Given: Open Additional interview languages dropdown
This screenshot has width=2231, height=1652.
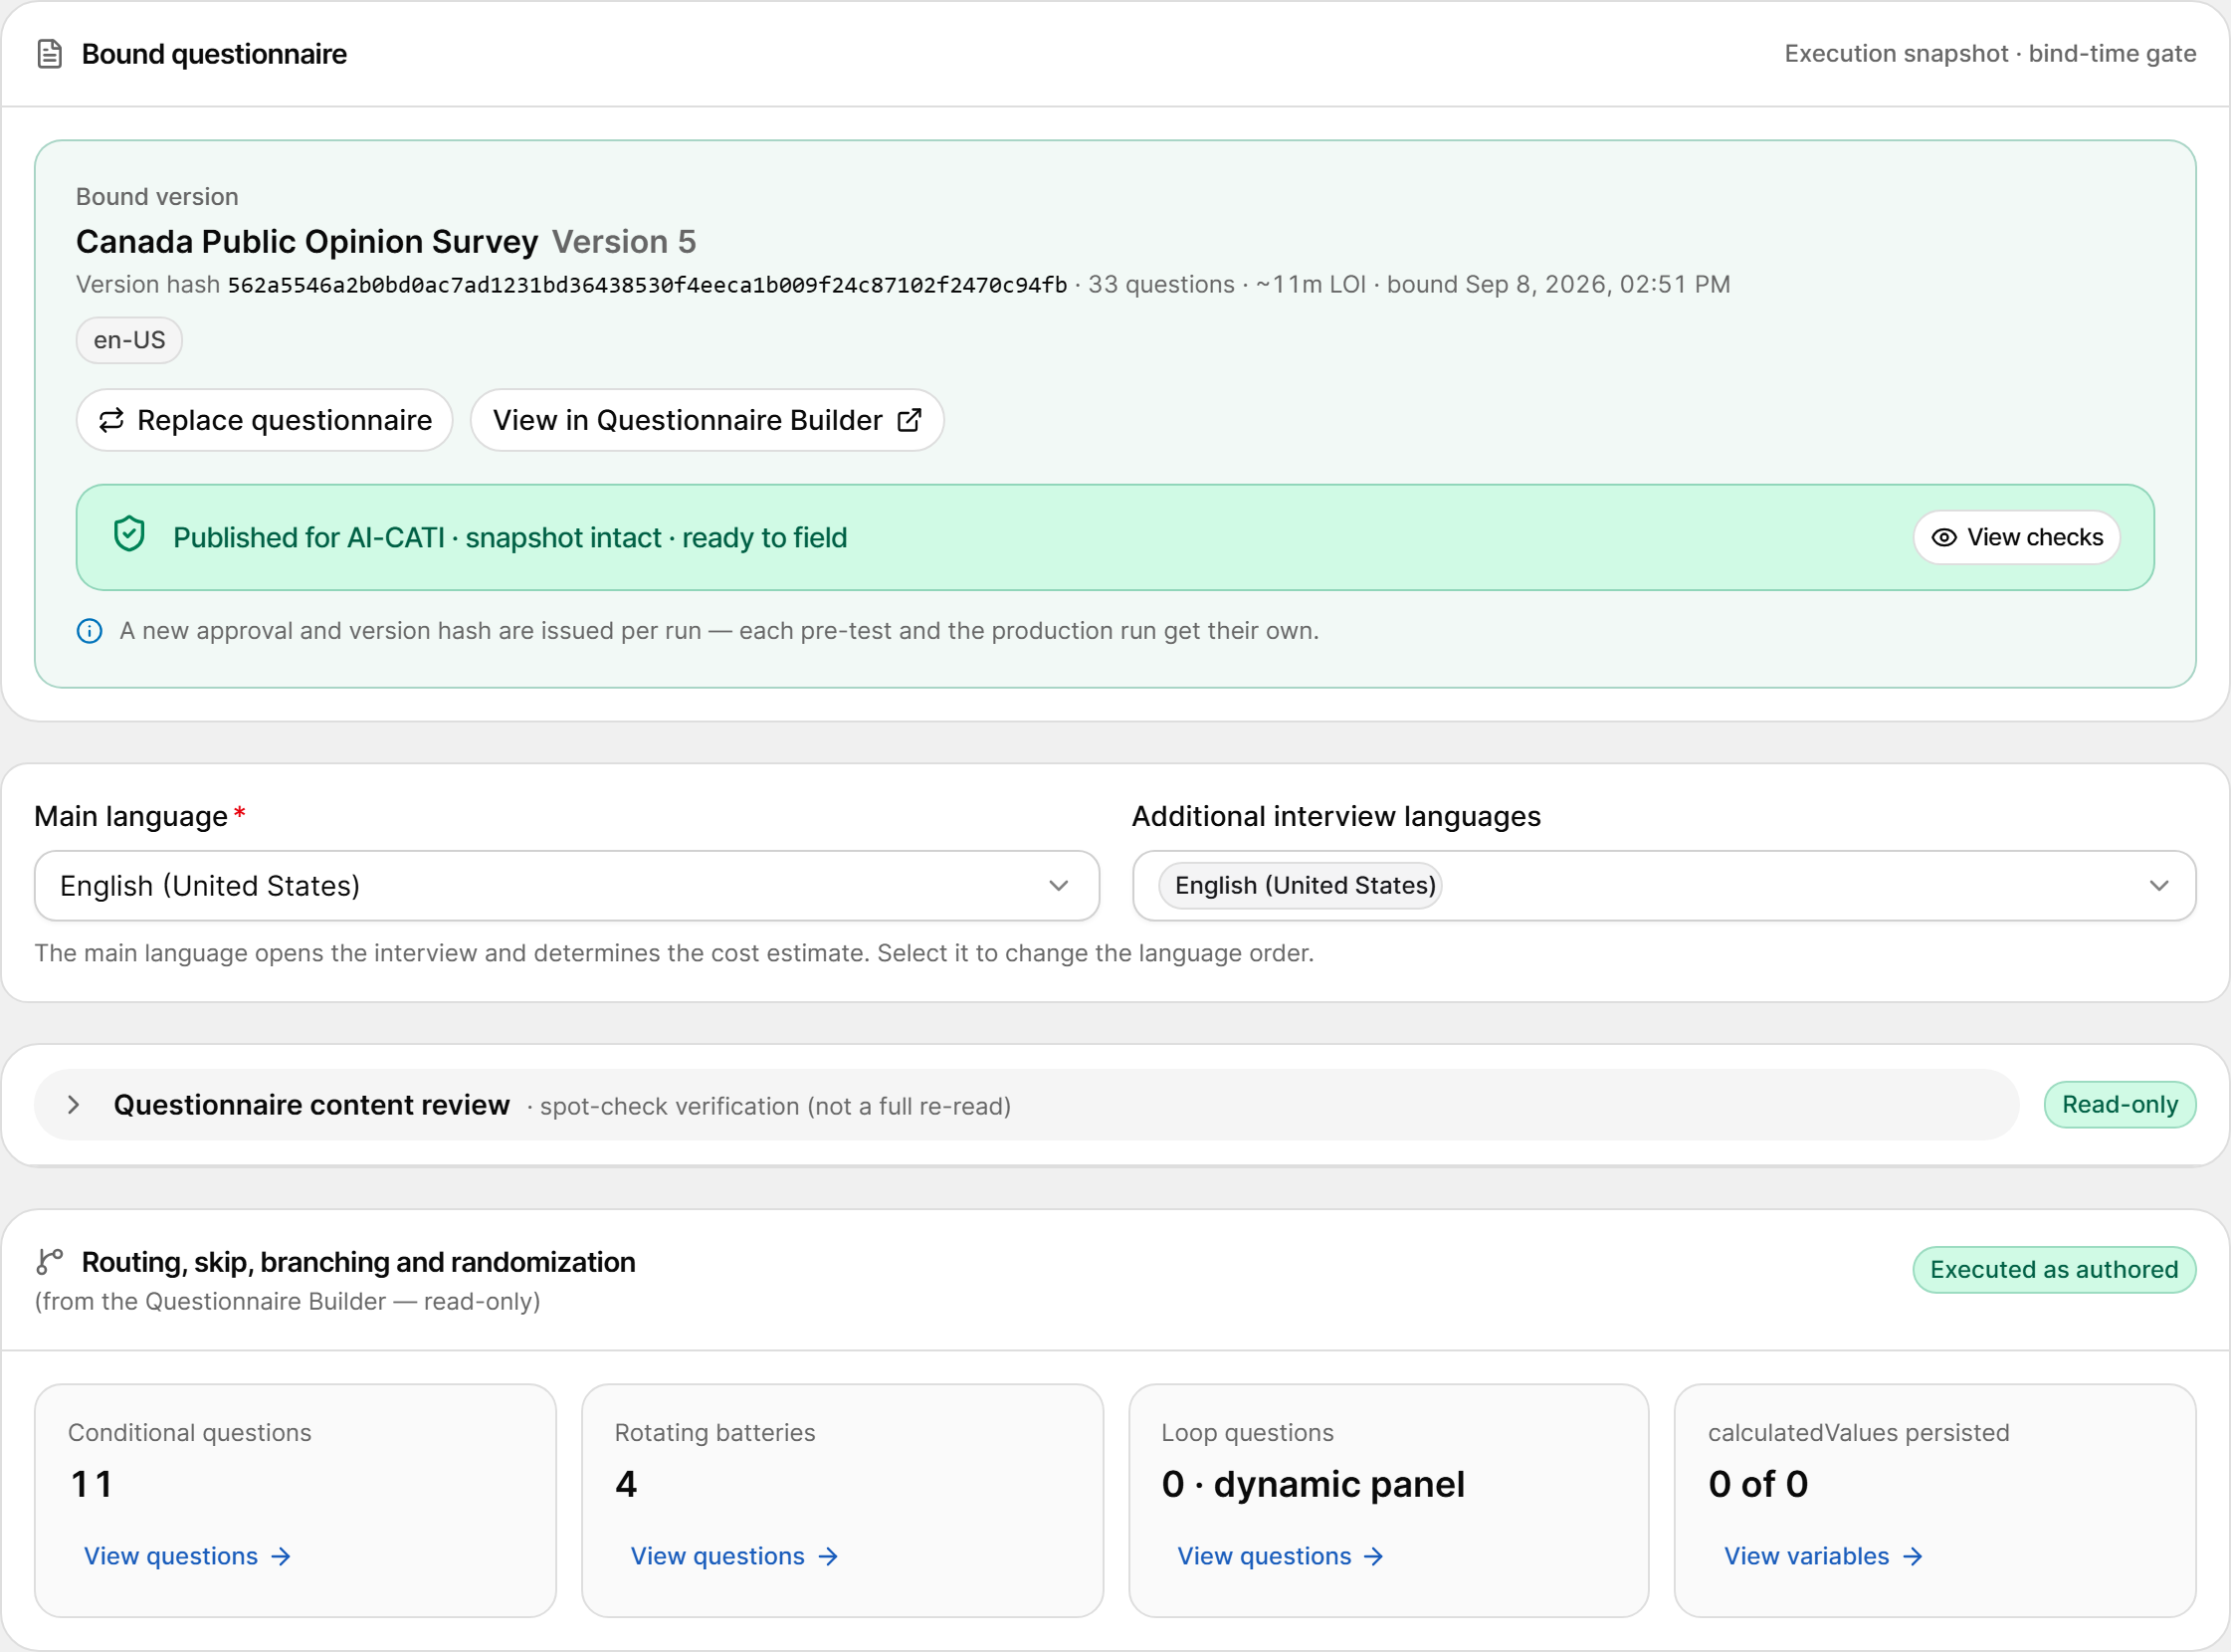Looking at the screenshot, I should coord(1664,886).
